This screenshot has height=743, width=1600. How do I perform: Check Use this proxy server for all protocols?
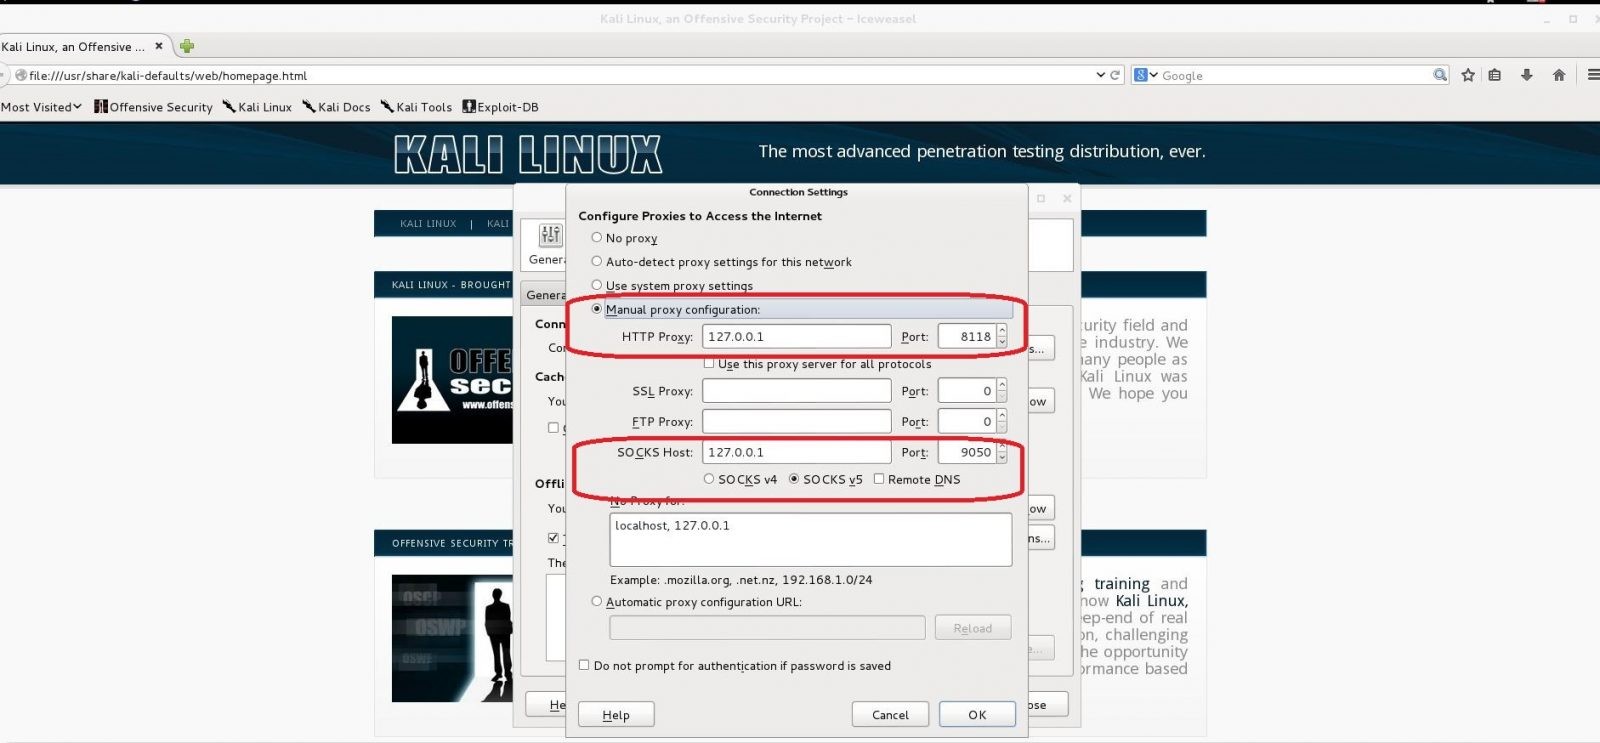[709, 363]
